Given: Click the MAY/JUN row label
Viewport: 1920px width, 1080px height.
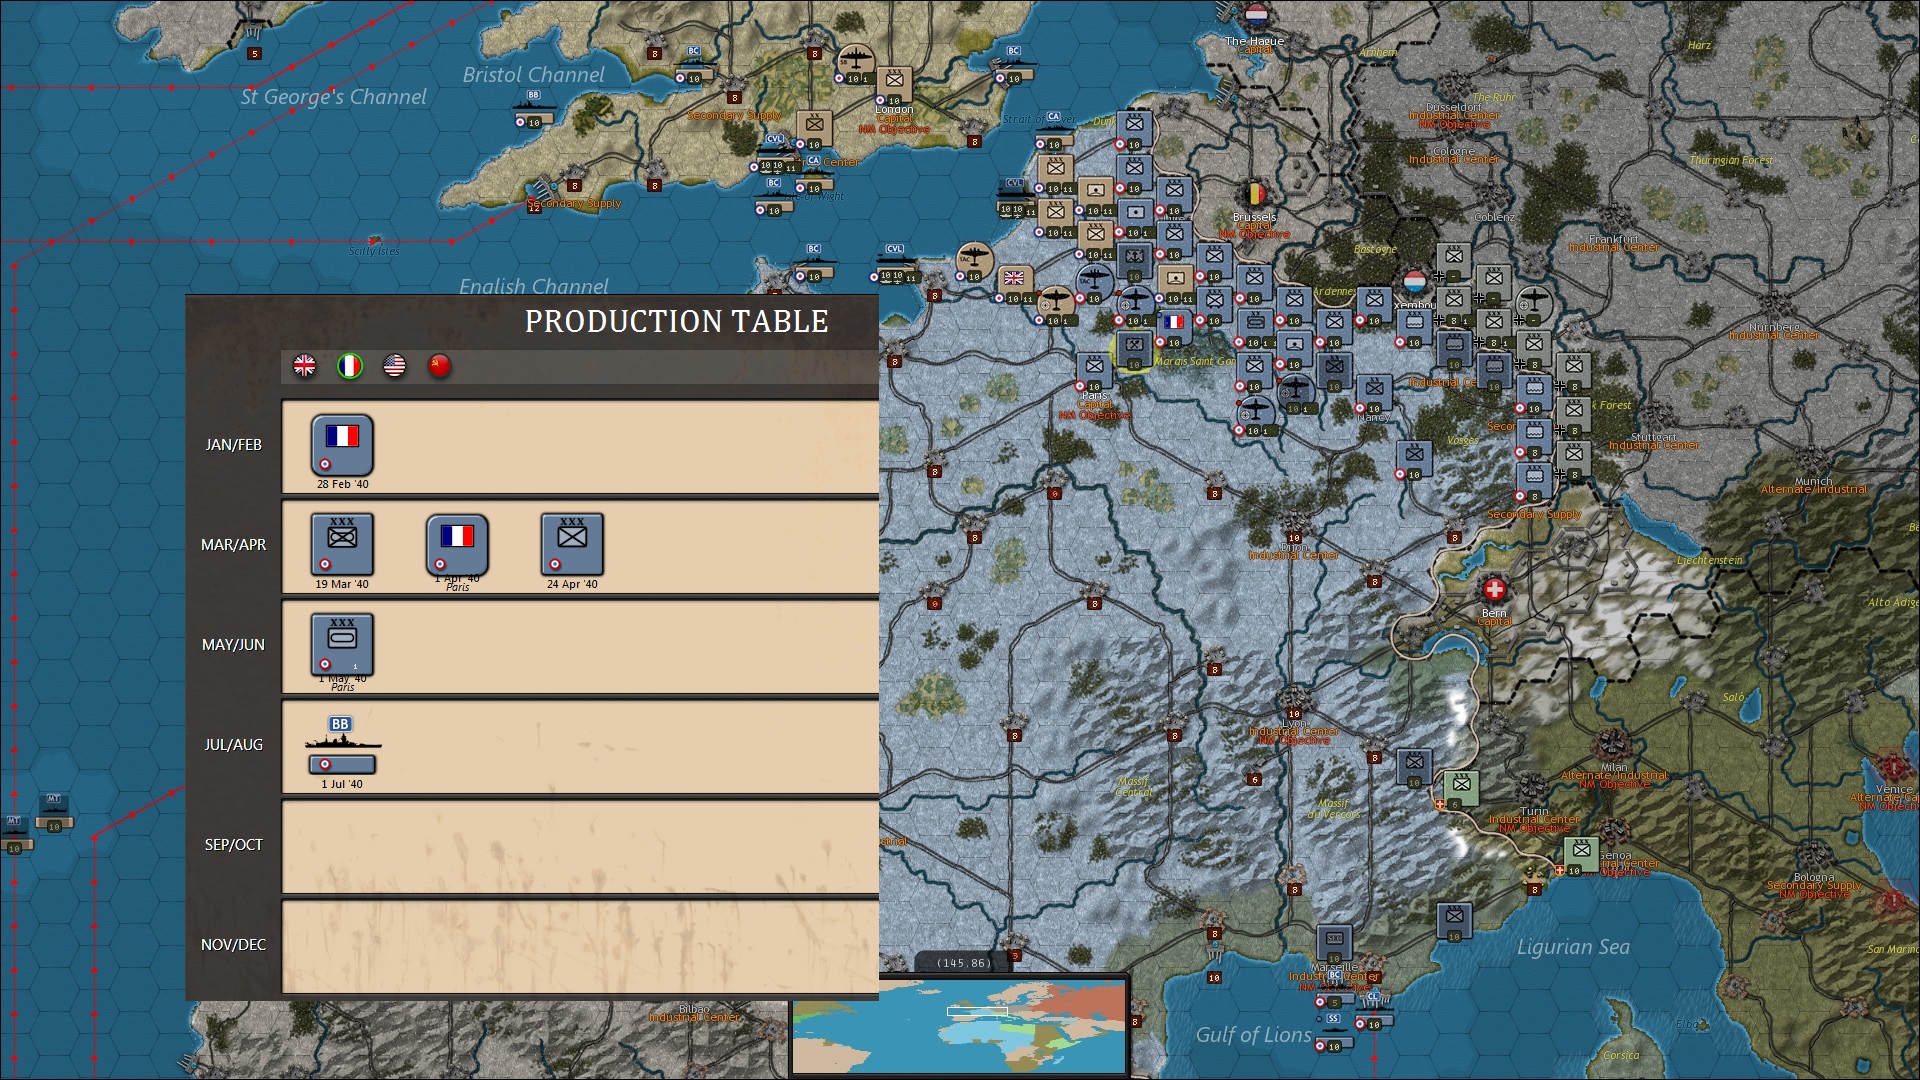Looking at the screenshot, I should pyautogui.click(x=234, y=645).
